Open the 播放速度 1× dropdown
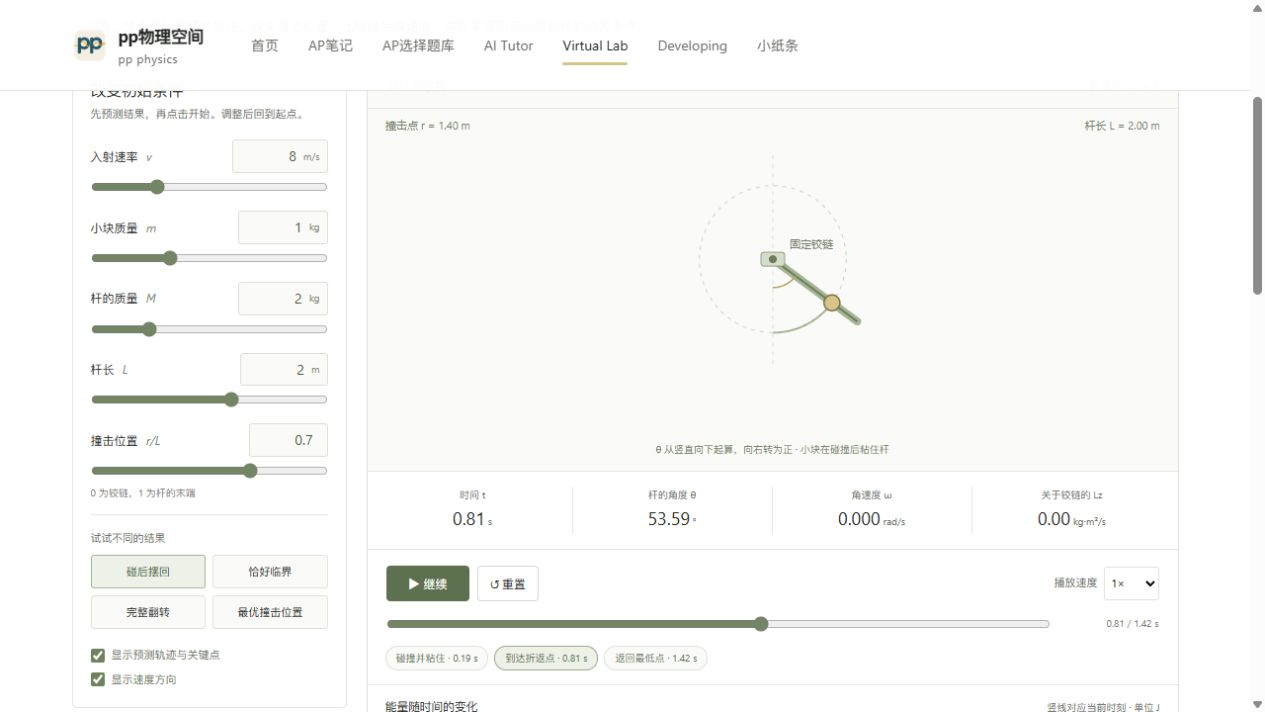 click(1131, 583)
